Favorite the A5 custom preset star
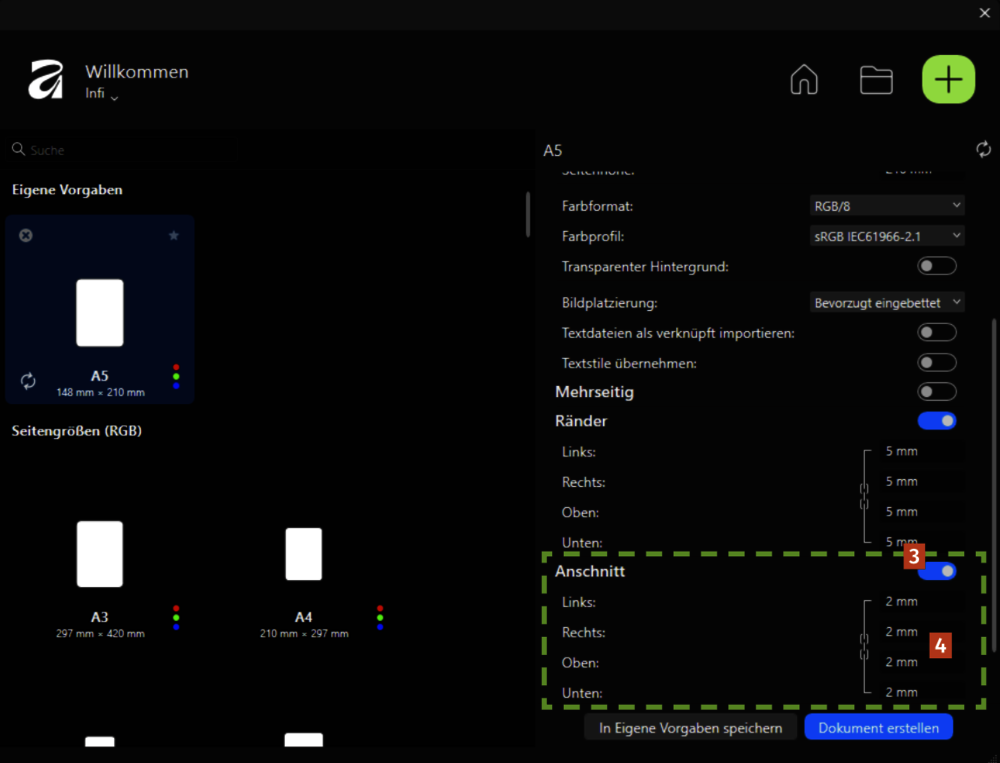Screen dimensions: 1000x763 click(x=173, y=235)
